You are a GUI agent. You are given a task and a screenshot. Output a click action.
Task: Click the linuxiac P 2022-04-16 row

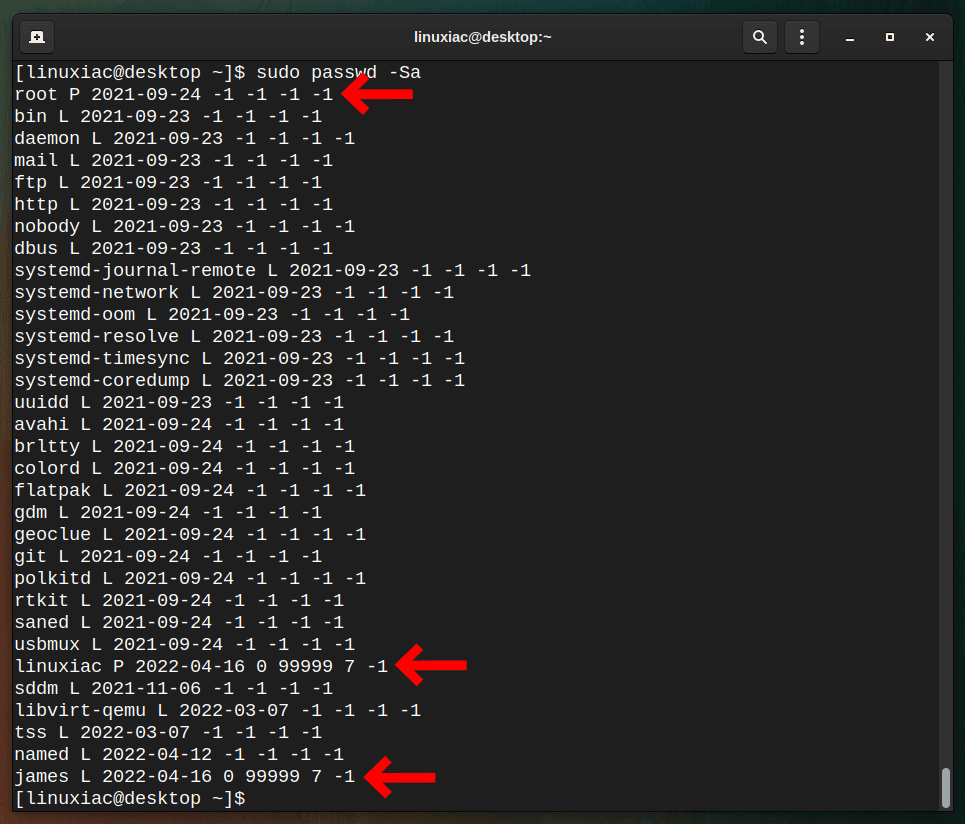click(201, 666)
